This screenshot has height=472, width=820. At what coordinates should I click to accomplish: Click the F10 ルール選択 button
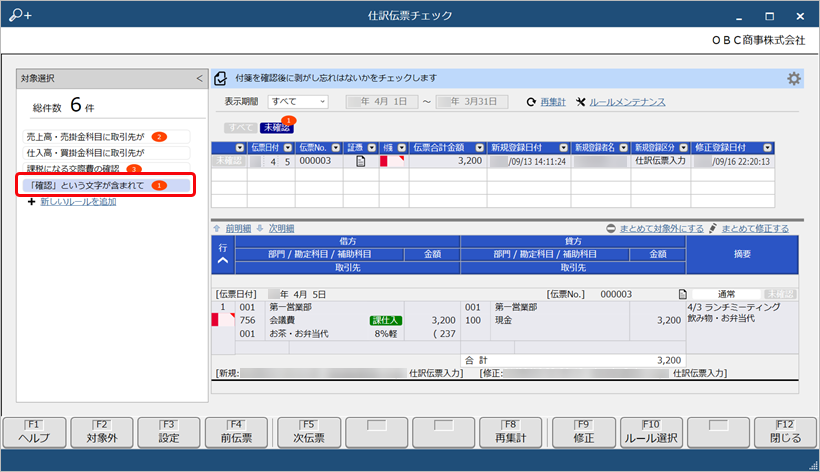(651, 432)
